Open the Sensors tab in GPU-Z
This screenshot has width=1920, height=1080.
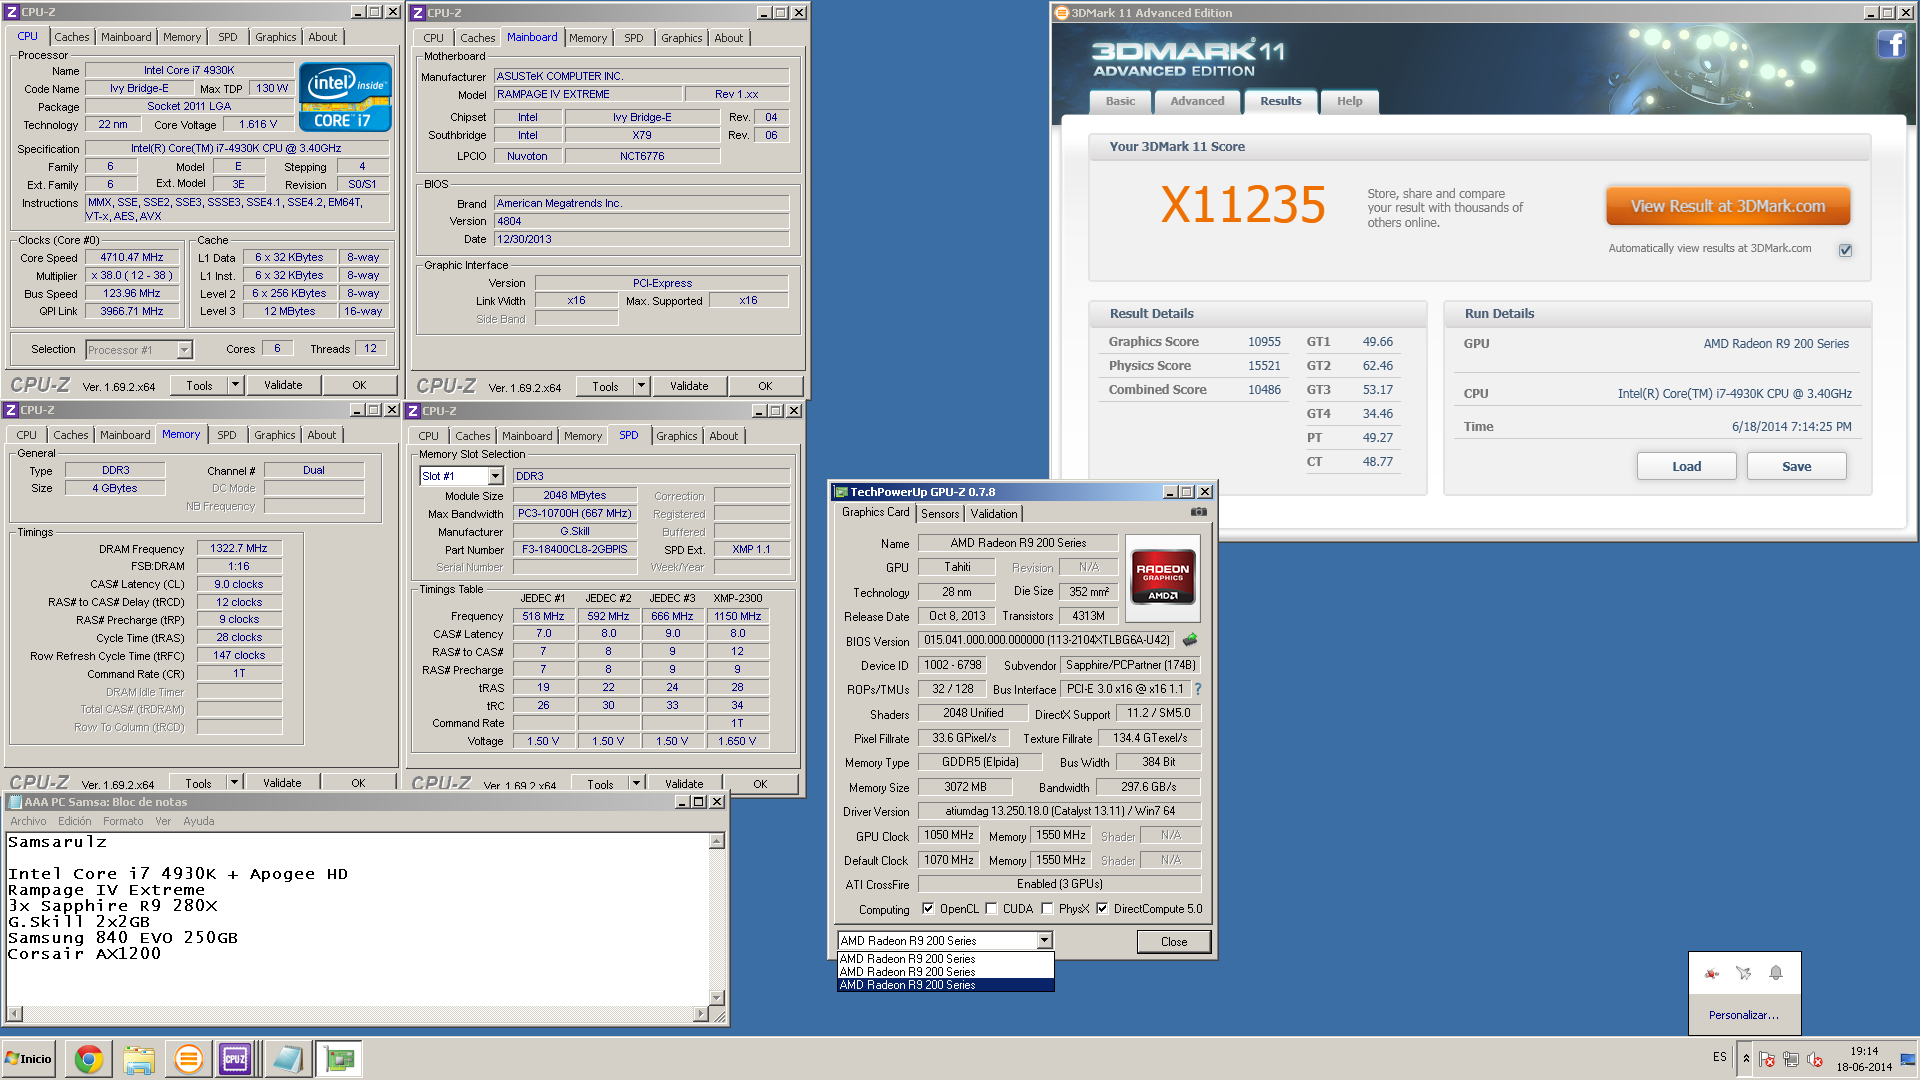pos(940,514)
